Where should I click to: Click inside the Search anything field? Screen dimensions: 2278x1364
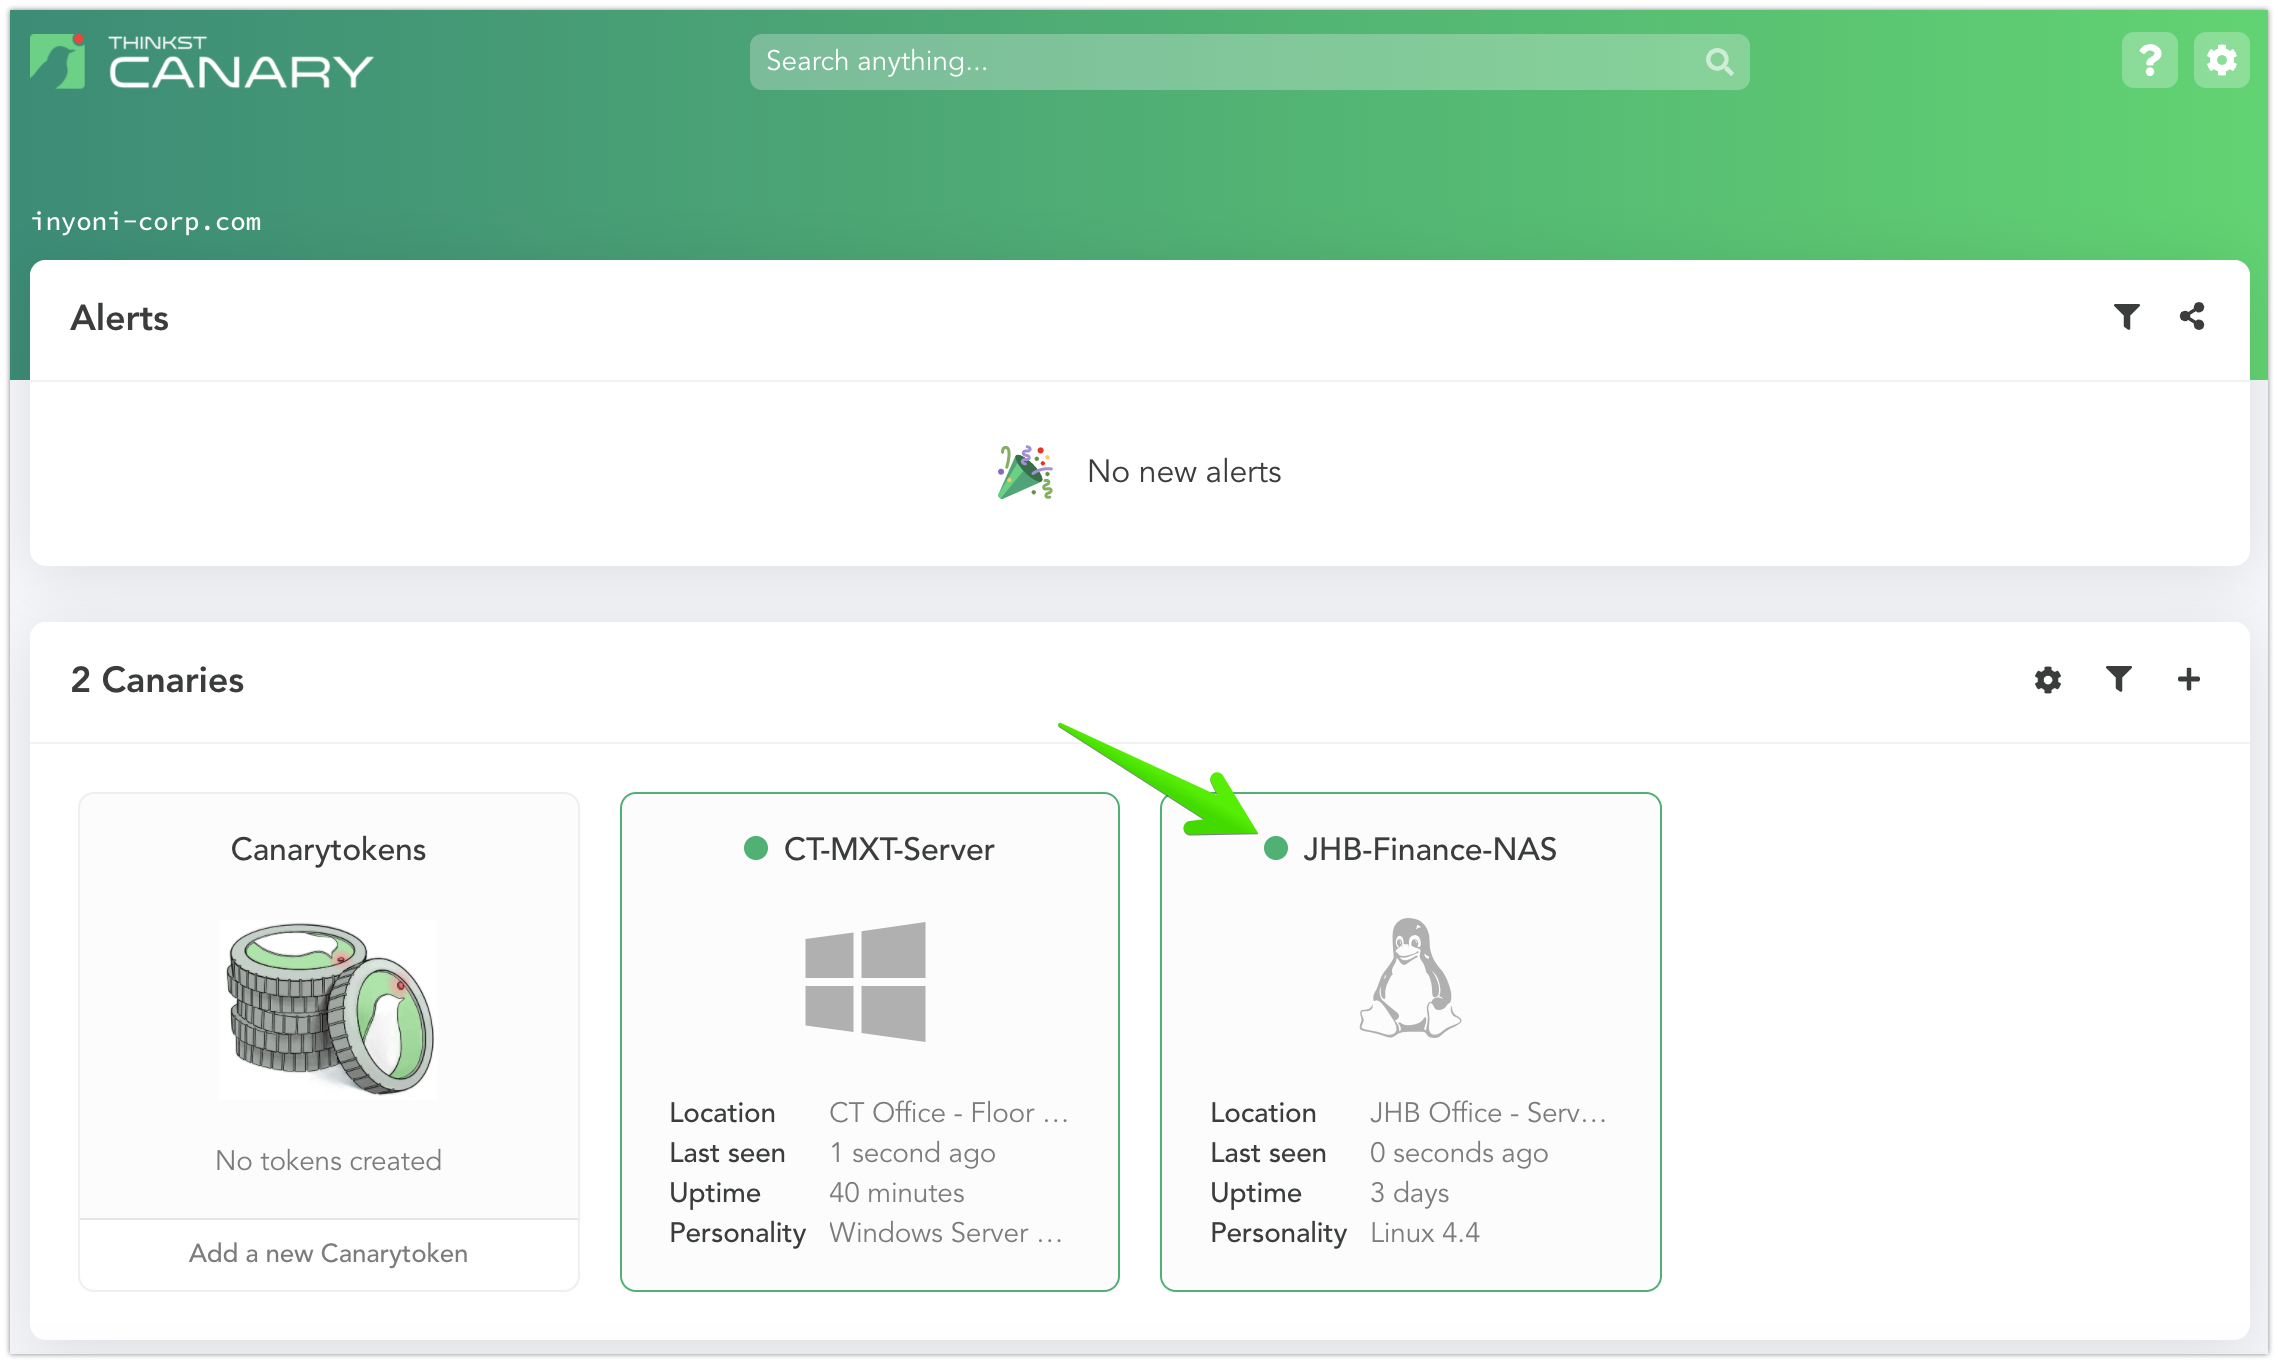(x=1100, y=61)
